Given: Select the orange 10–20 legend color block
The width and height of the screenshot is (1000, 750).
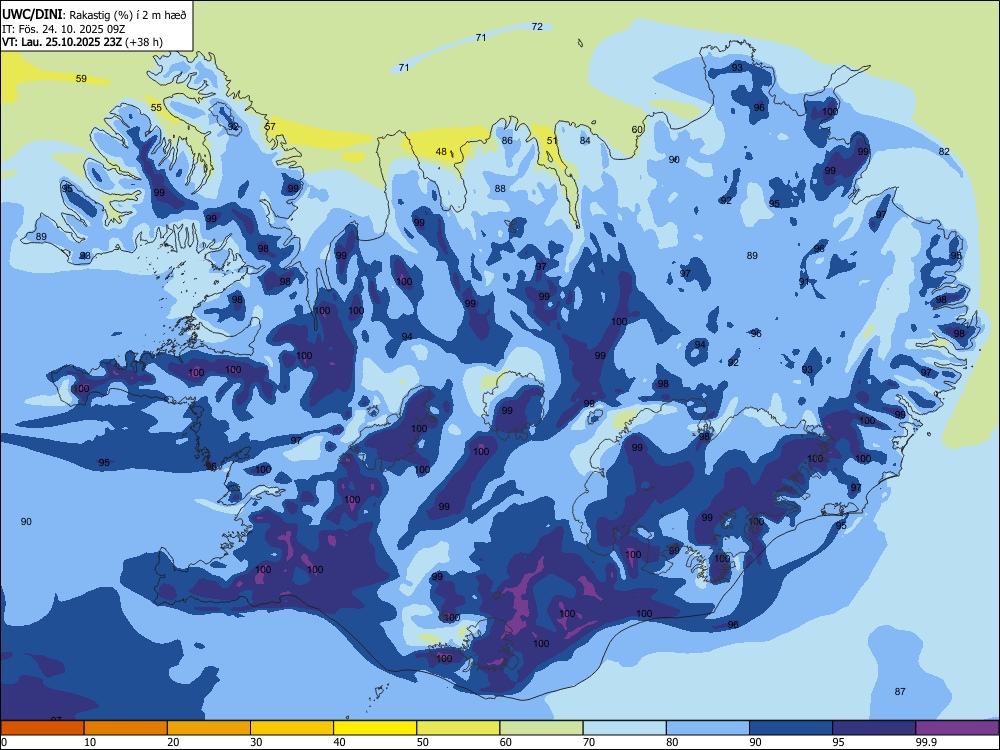Looking at the screenshot, I should click(126, 728).
